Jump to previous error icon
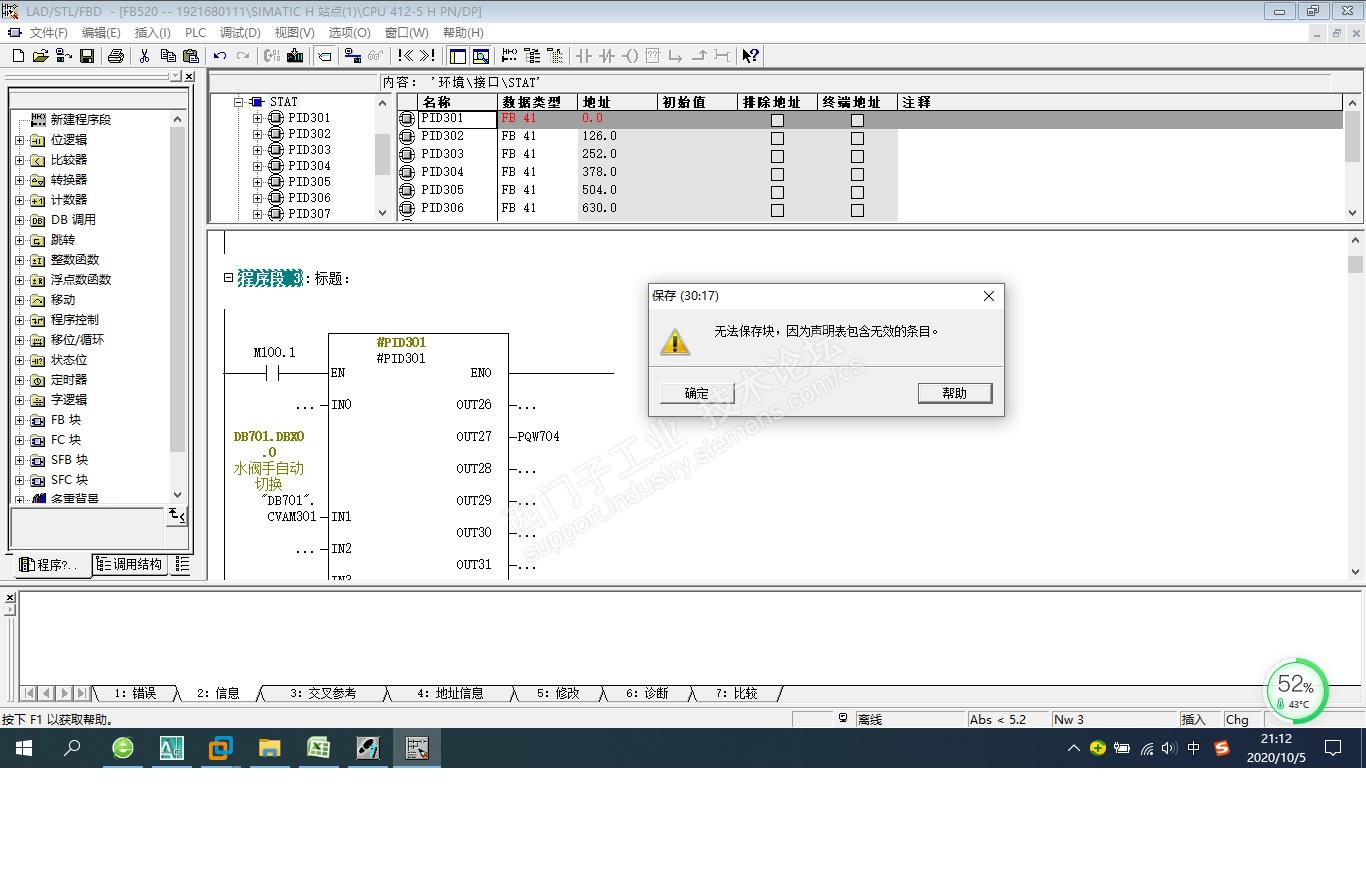Screen dimensions: 1366x888 [404, 56]
